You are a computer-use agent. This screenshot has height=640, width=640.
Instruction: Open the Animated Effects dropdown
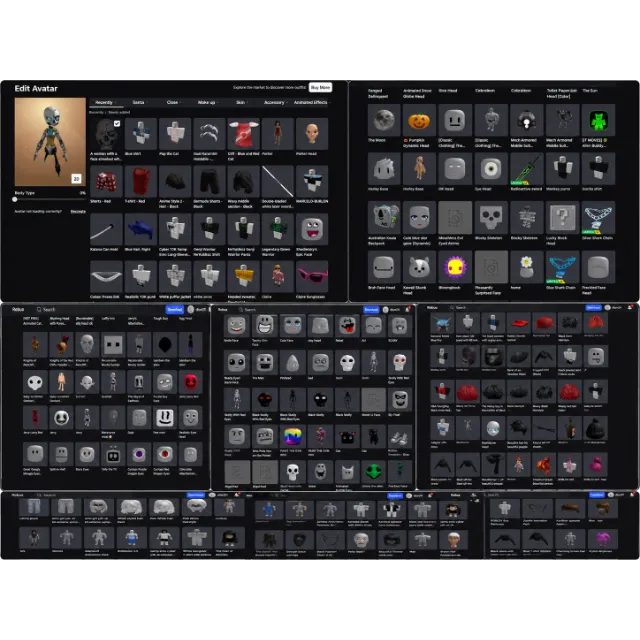point(312,102)
